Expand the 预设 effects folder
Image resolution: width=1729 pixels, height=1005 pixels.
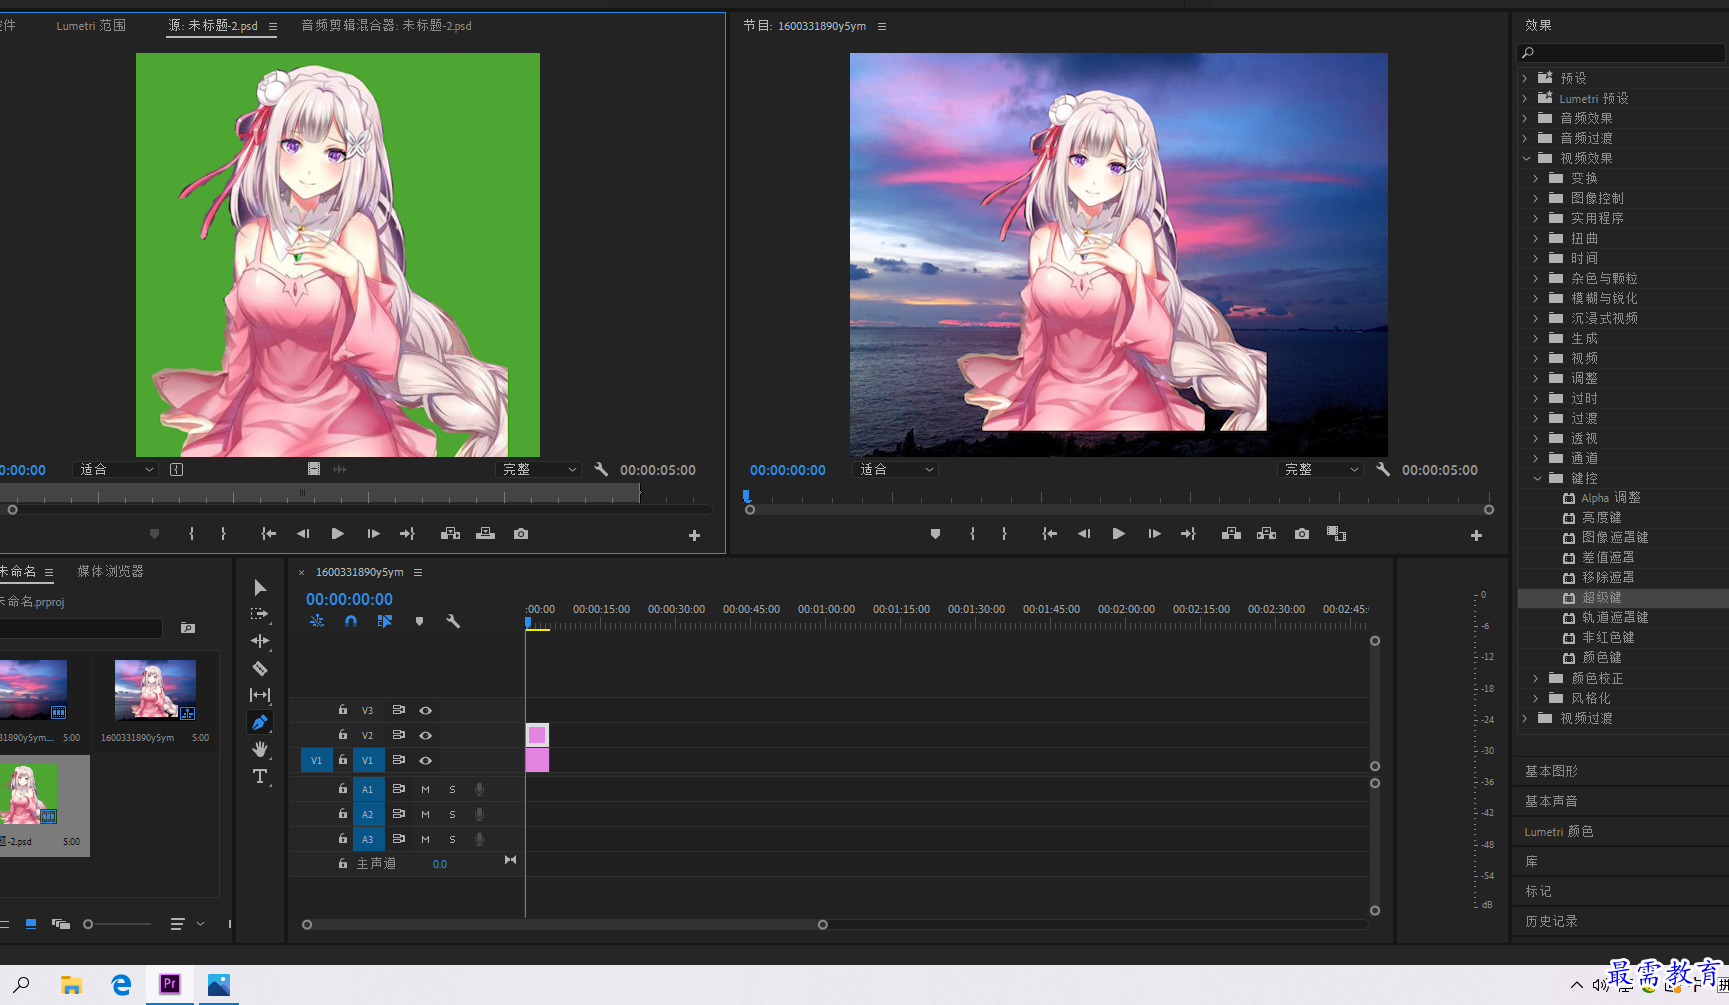pyautogui.click(x=1525, y=78)
